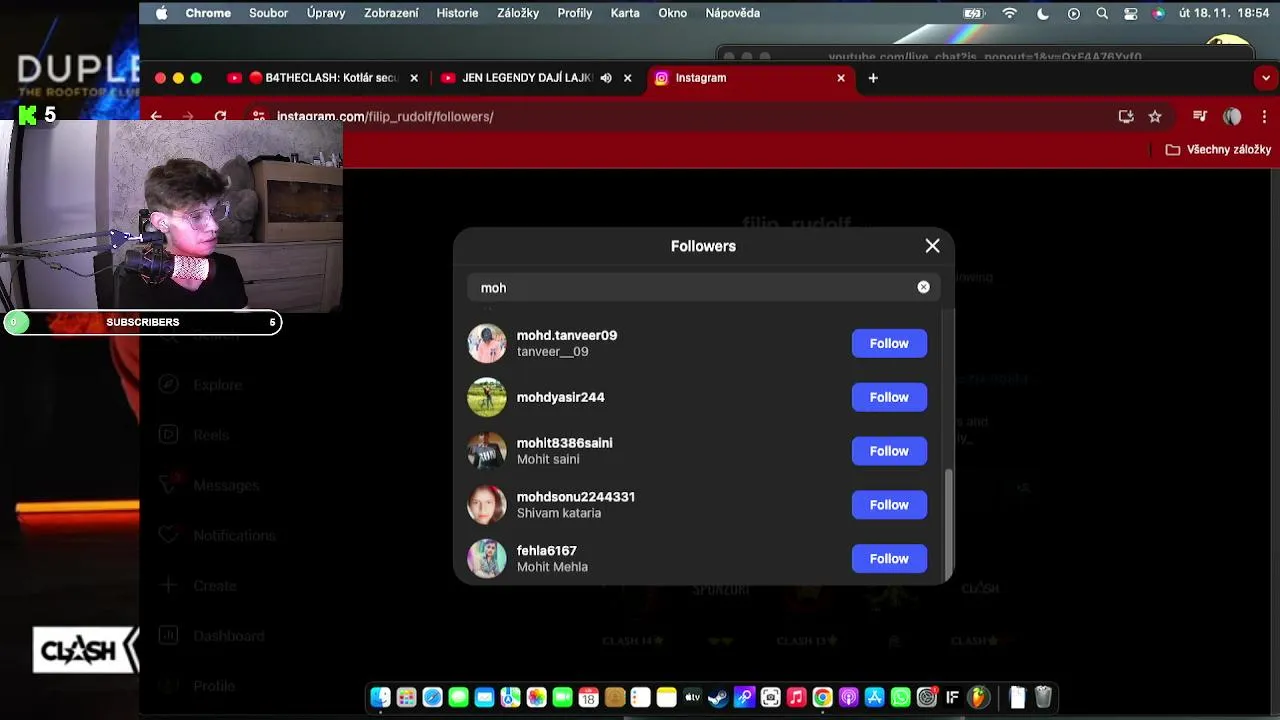Open the Úpravy menu
The width and height of the screenshot is (1280, 720).
pyautogui.click(x=326, y=13)
